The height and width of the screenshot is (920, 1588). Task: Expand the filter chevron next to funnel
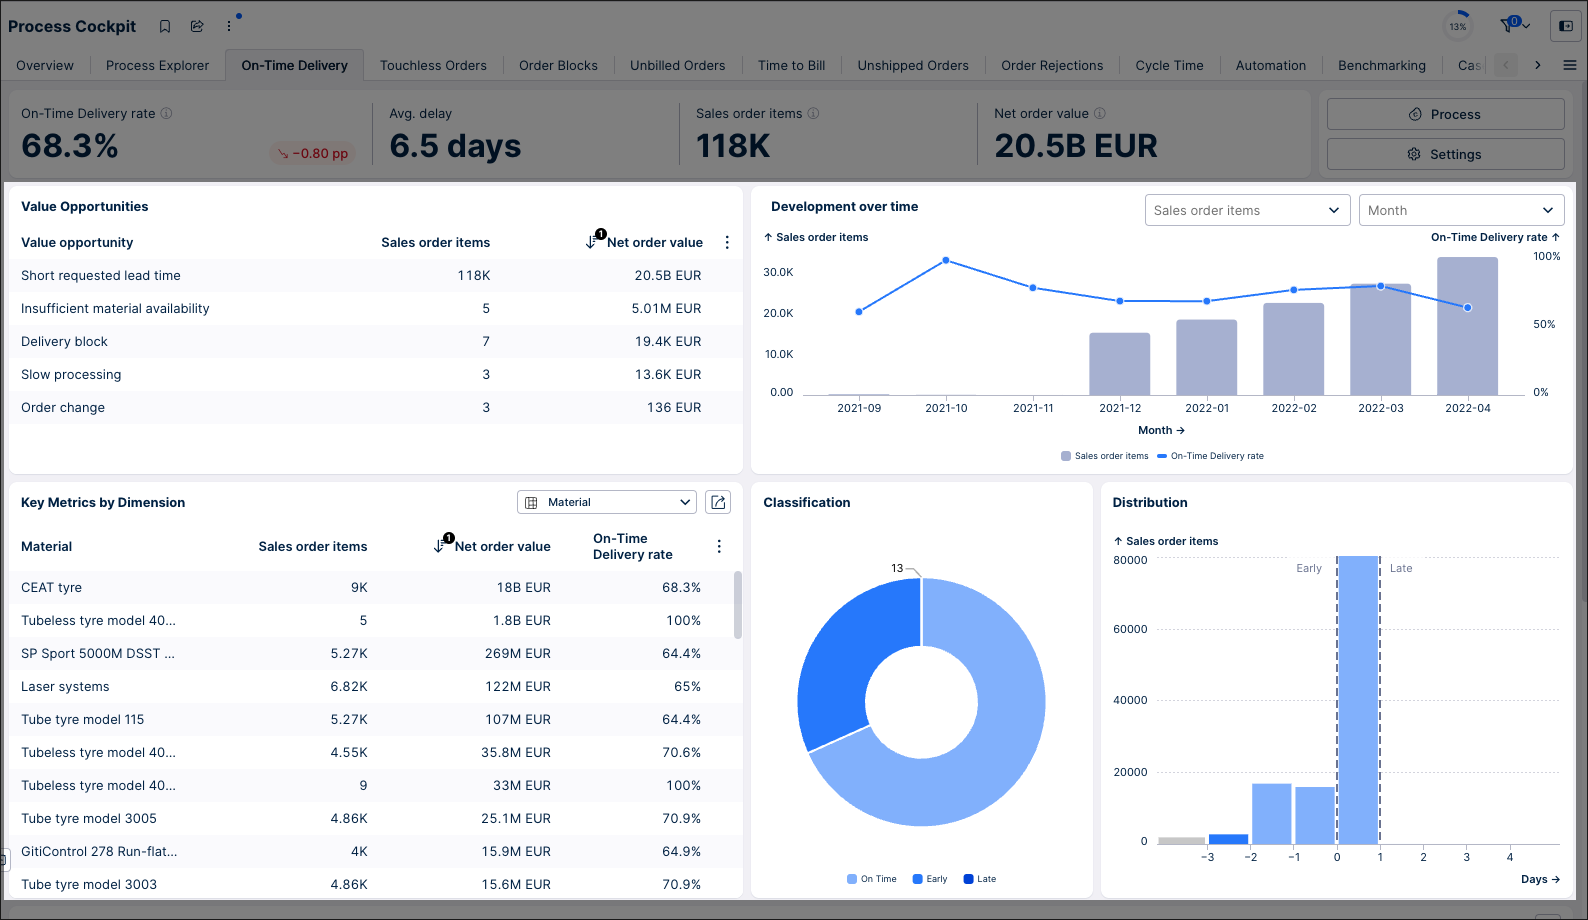coord(1527,27)
